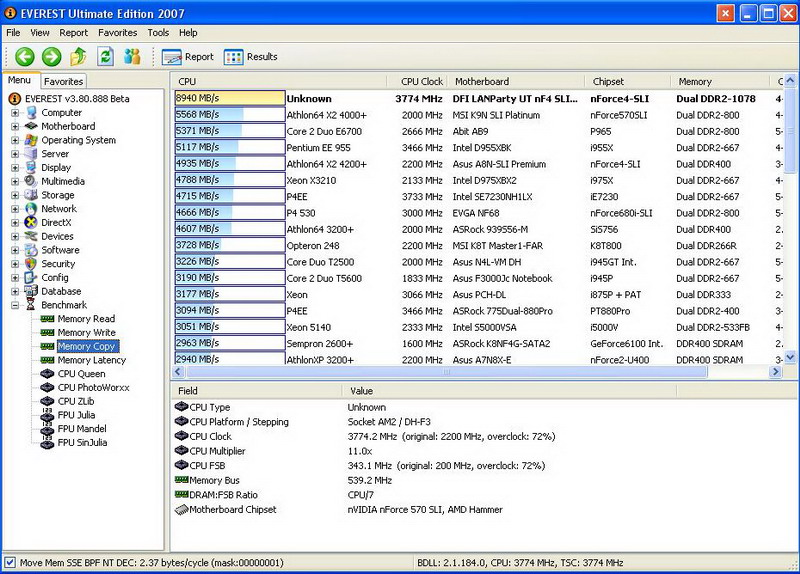Select the Config icon in tree
Viewport: 800px width, 574px height.
pyautogui.click(x=32, y=278)
